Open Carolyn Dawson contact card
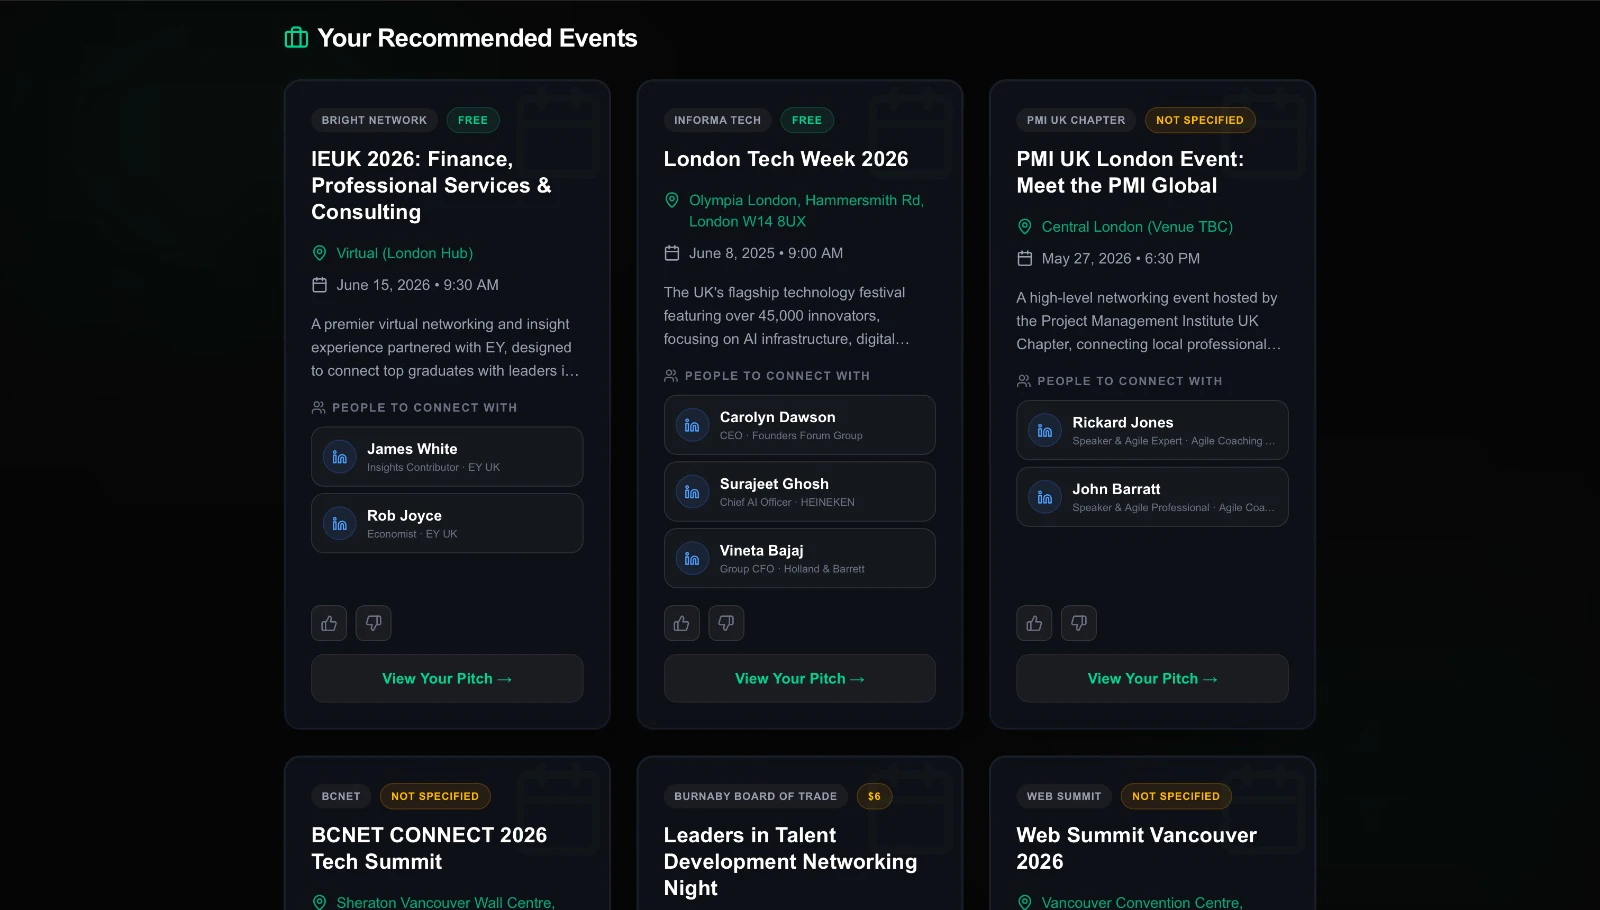The width and height of the screenshot is (1600, 910). point(800,425)
